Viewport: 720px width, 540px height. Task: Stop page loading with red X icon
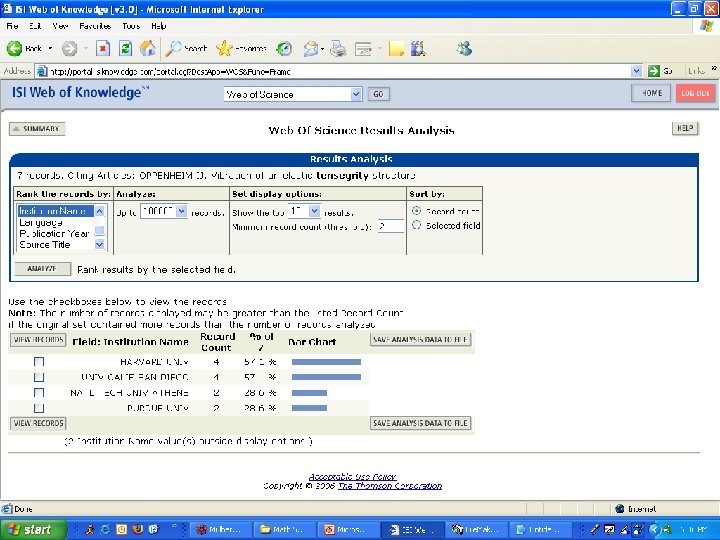point(103,48)
